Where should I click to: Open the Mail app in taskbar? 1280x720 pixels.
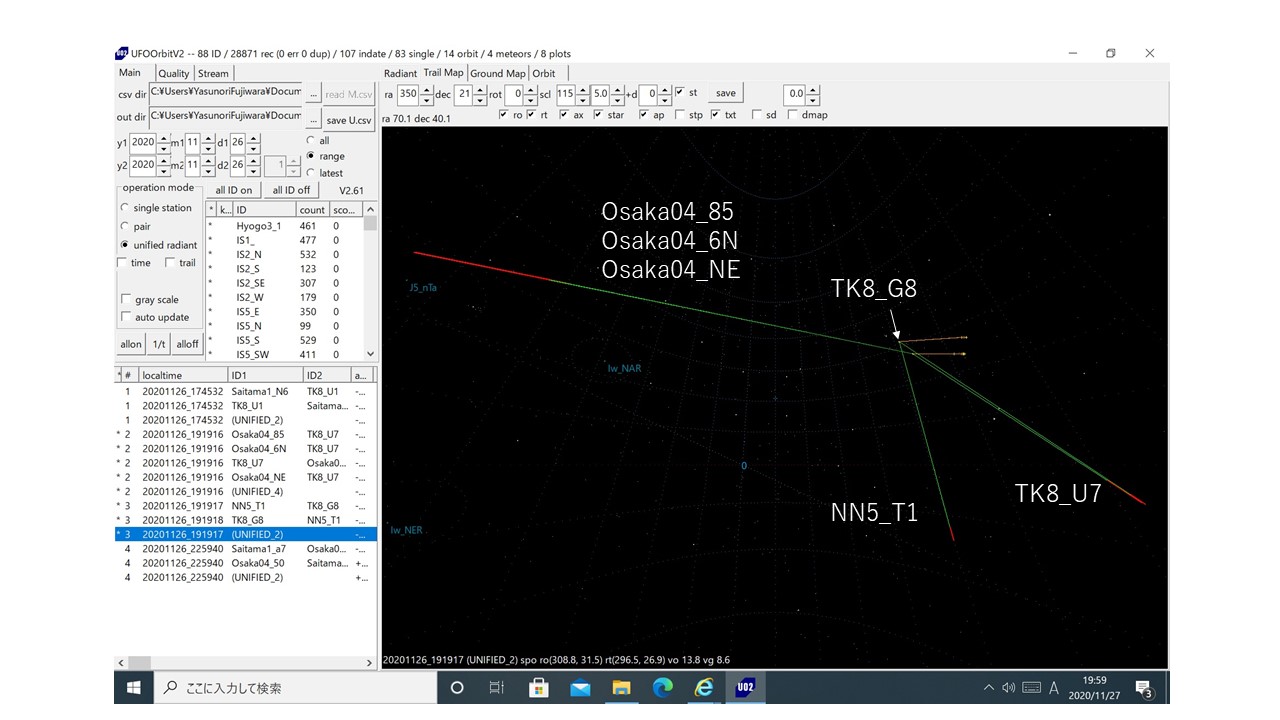click(580, 688)
